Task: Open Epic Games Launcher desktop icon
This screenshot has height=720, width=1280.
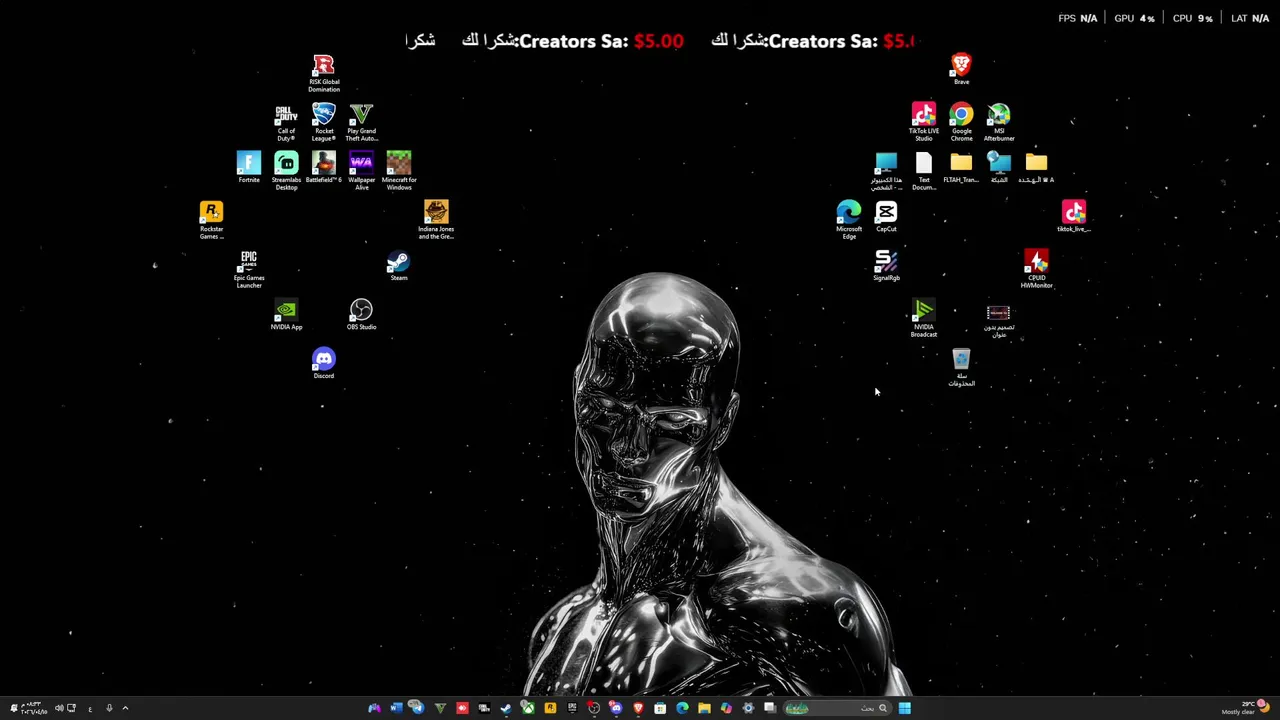Action: pos(249,270)
